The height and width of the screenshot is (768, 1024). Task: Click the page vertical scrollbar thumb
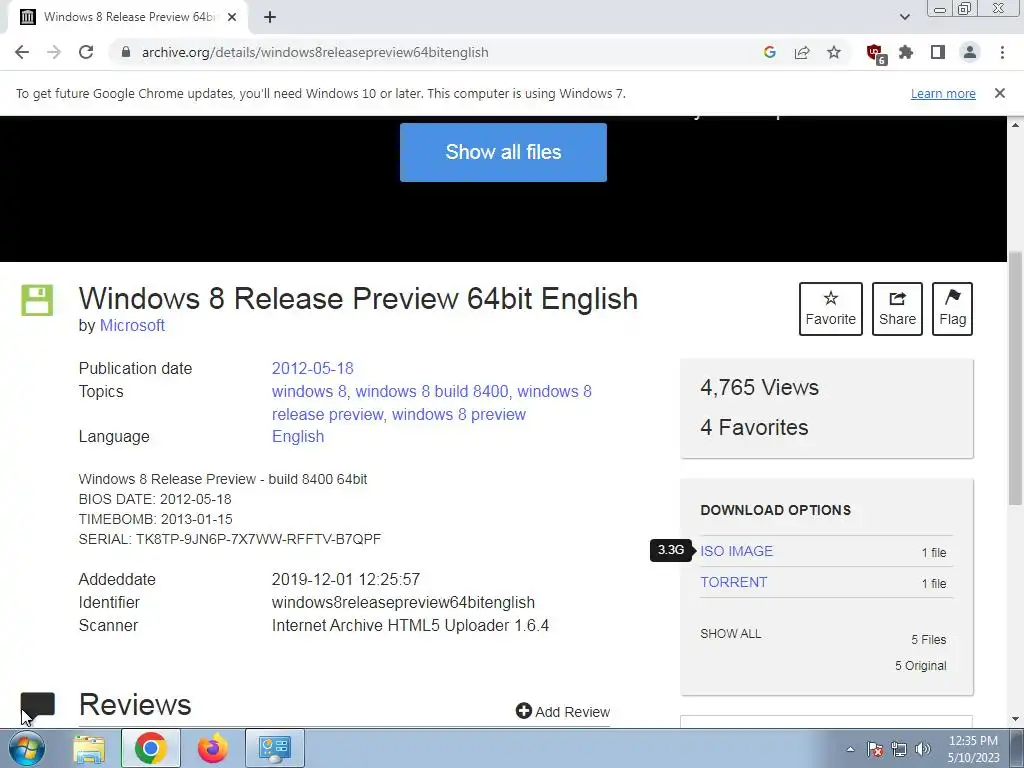coord(1016,379)
